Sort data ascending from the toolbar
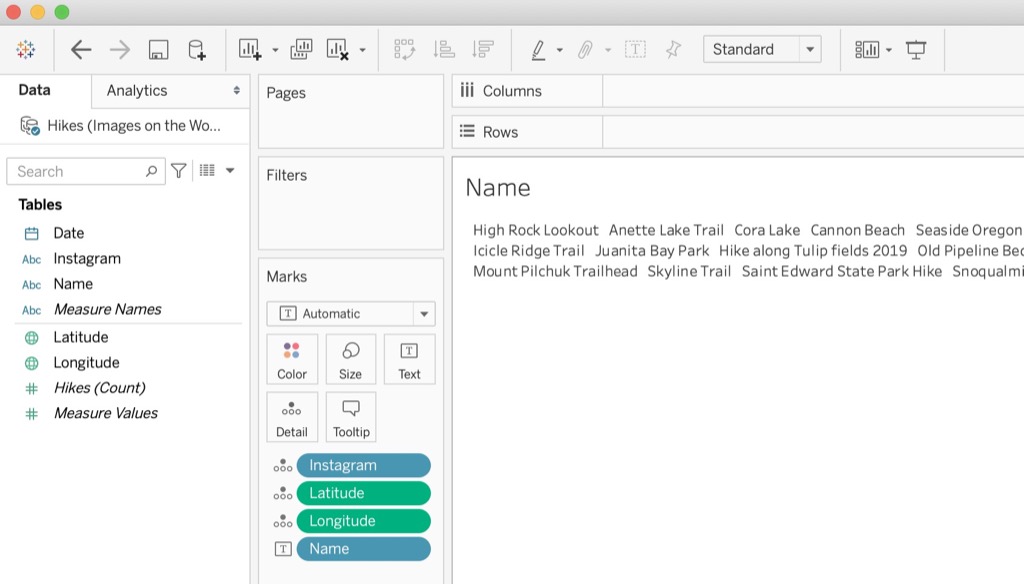The image size is (1024, 584). coord(442,48)
